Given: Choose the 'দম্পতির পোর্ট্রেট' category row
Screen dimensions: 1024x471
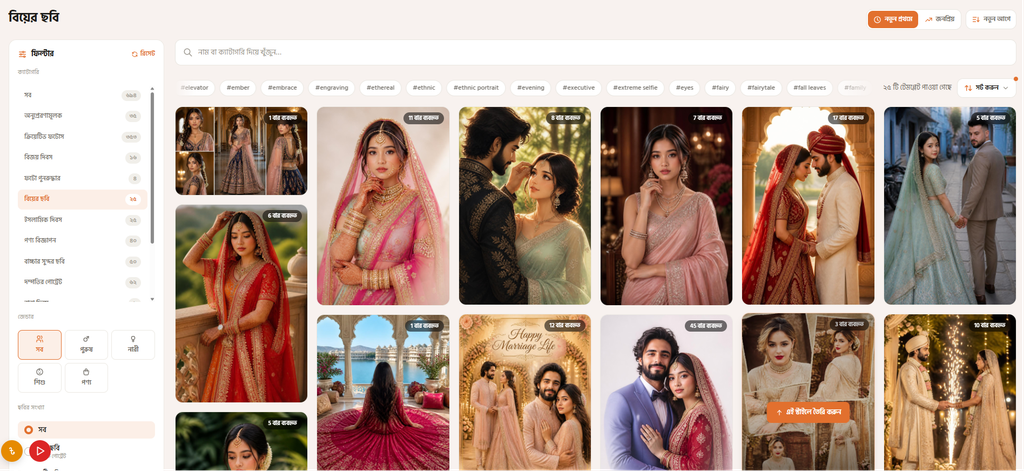Looking at the screenshot, I should [83, 282].
